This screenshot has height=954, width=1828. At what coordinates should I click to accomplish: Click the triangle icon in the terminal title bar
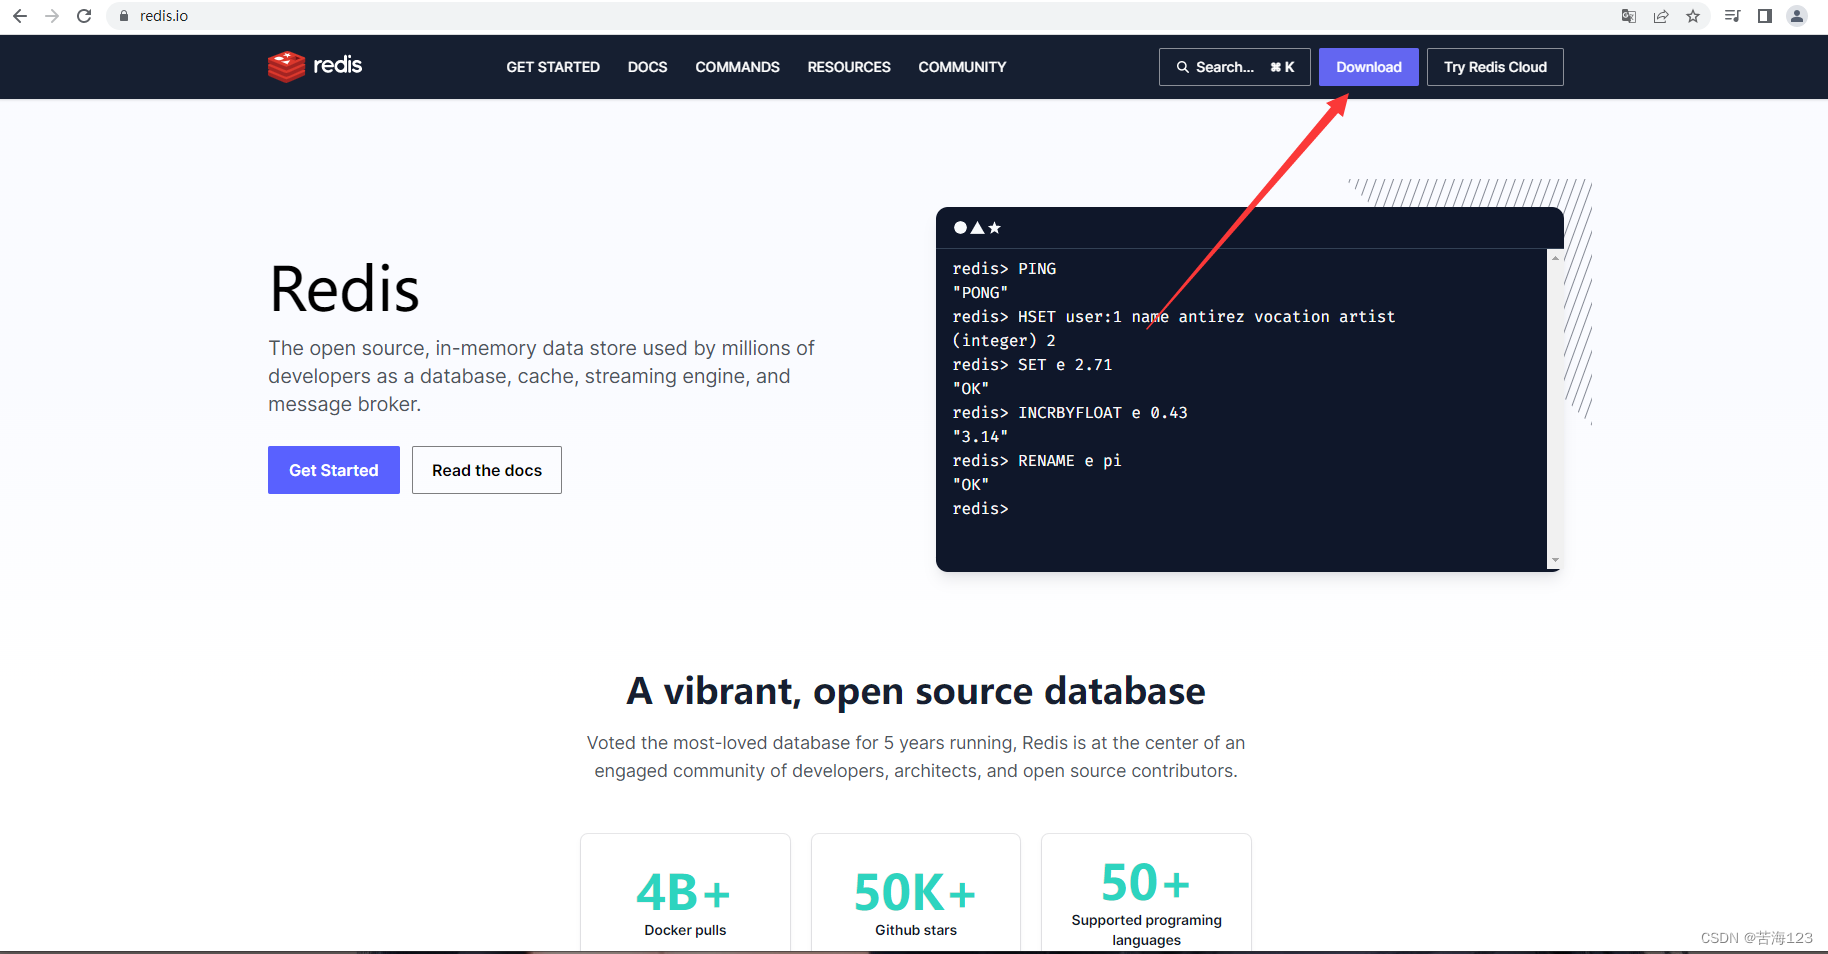(977, 228)
